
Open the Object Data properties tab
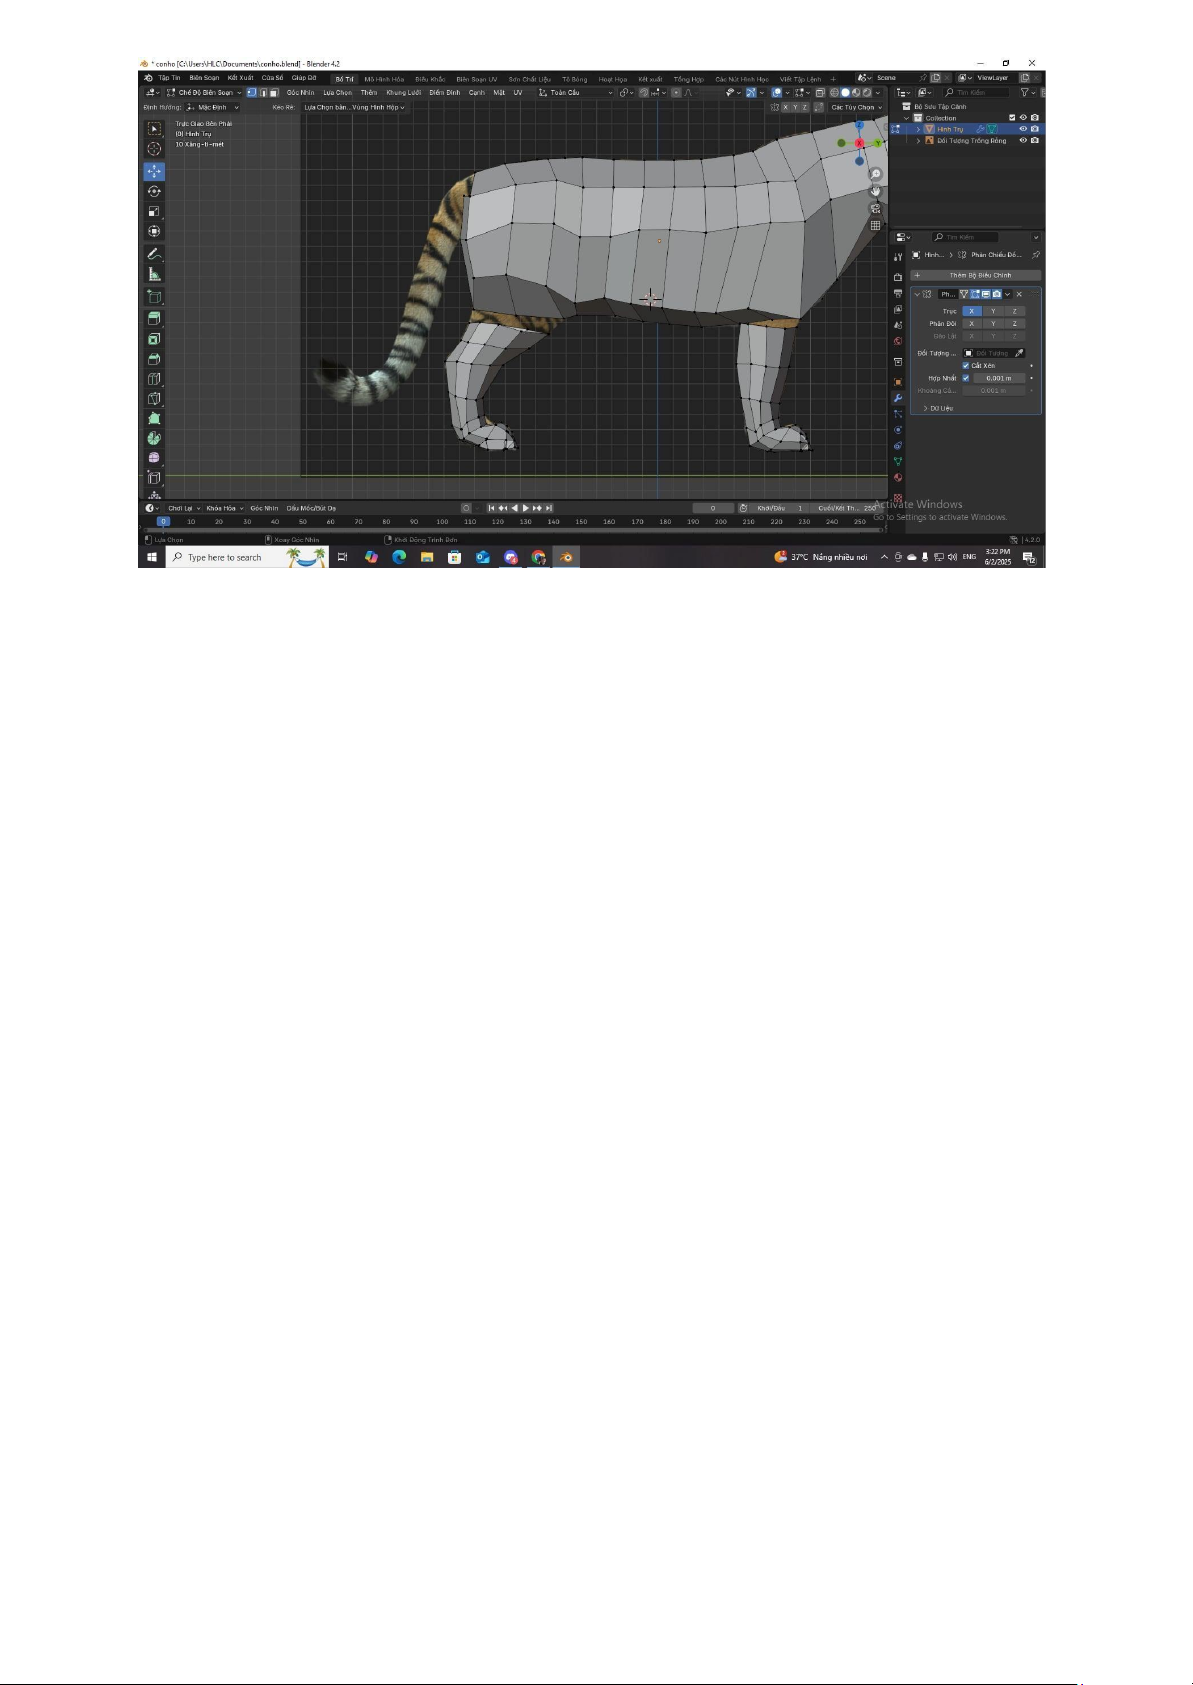click(898, 462)
